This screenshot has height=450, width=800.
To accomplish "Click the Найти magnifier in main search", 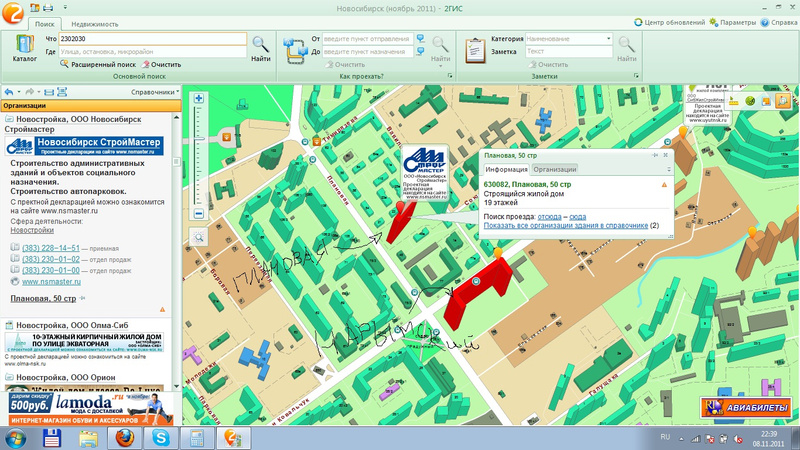I will 260,47.
